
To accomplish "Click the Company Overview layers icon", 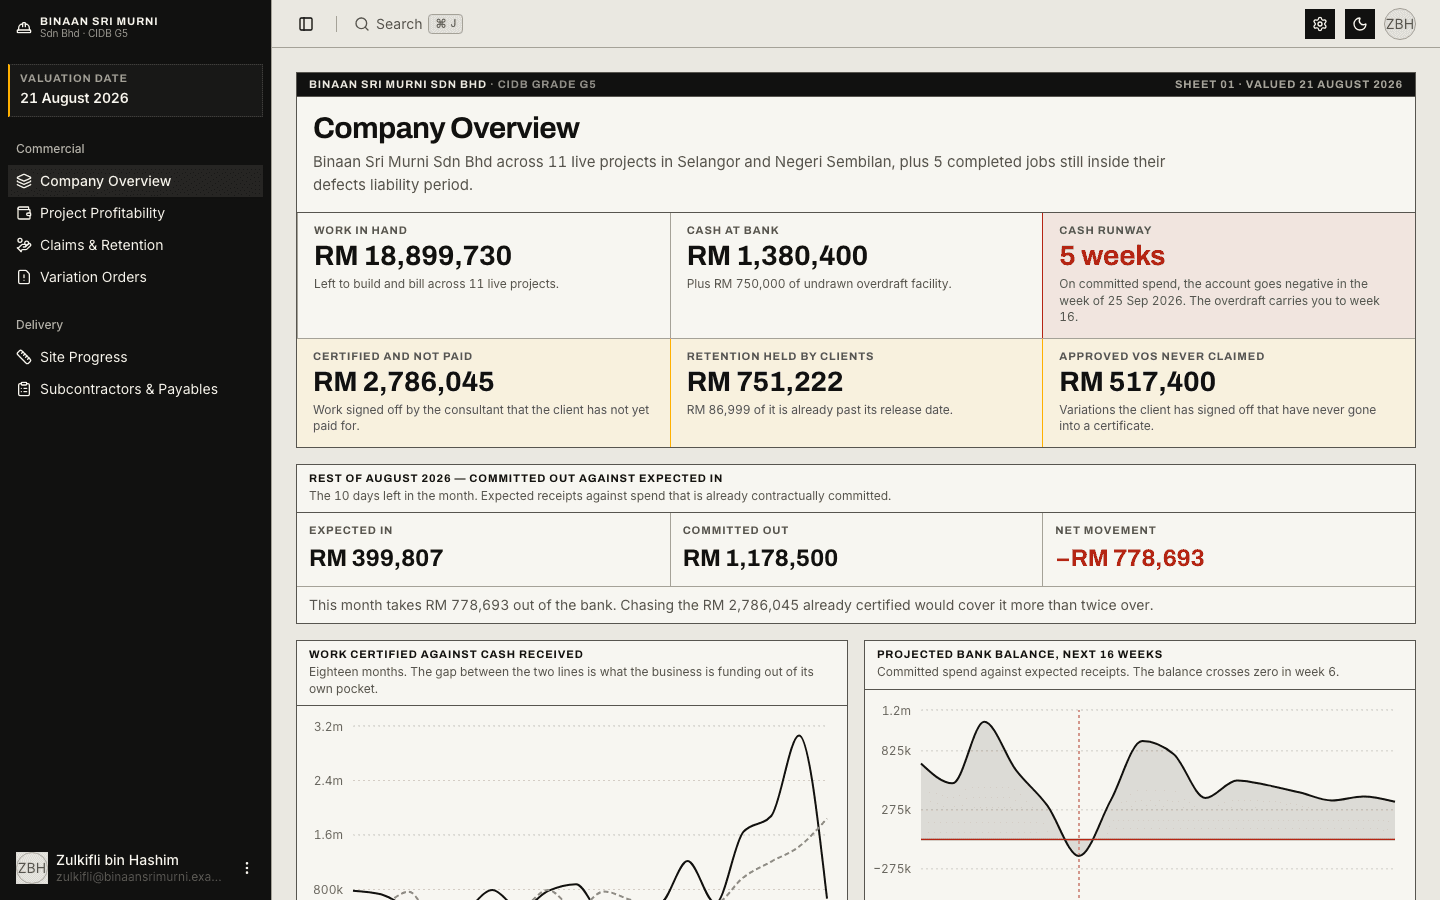I will (24, 181).
